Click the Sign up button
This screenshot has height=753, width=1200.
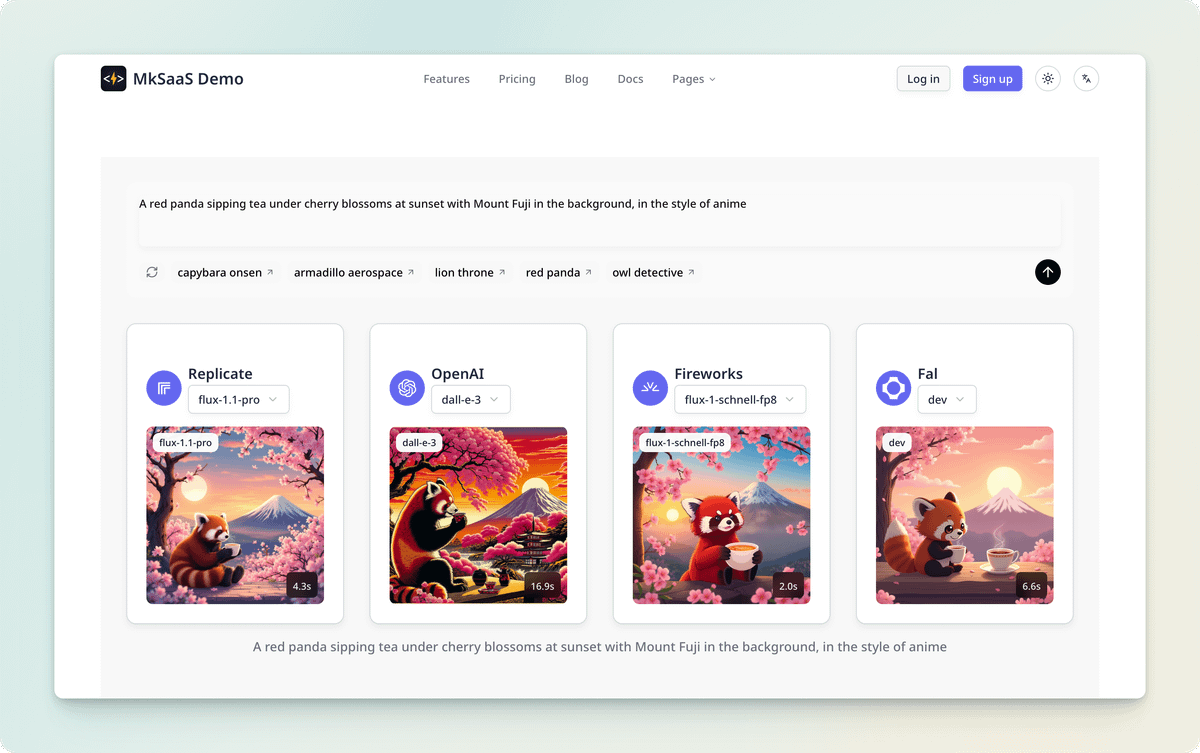coord(992,79)
